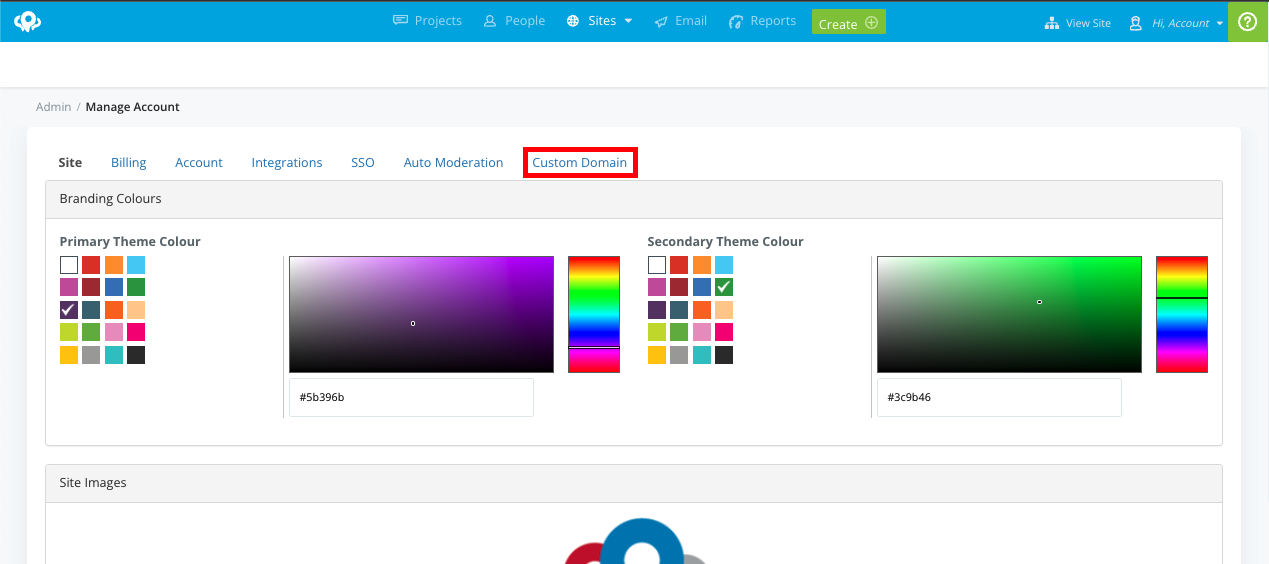
Task: Click the purple primary saturation picker area
Action: [421, 314]
